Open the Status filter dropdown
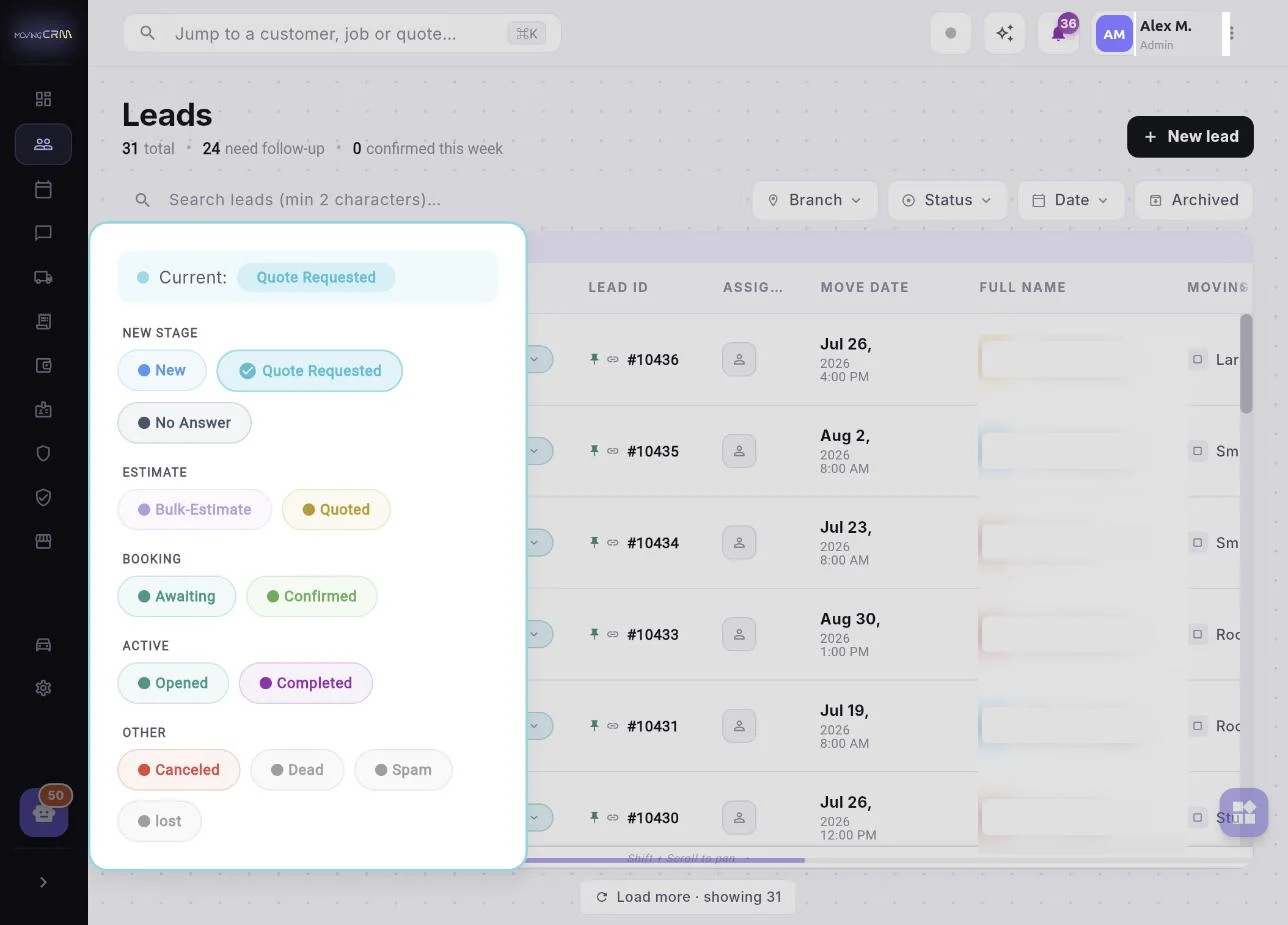This screenshot has height=925, width=1288. [948, 200]
